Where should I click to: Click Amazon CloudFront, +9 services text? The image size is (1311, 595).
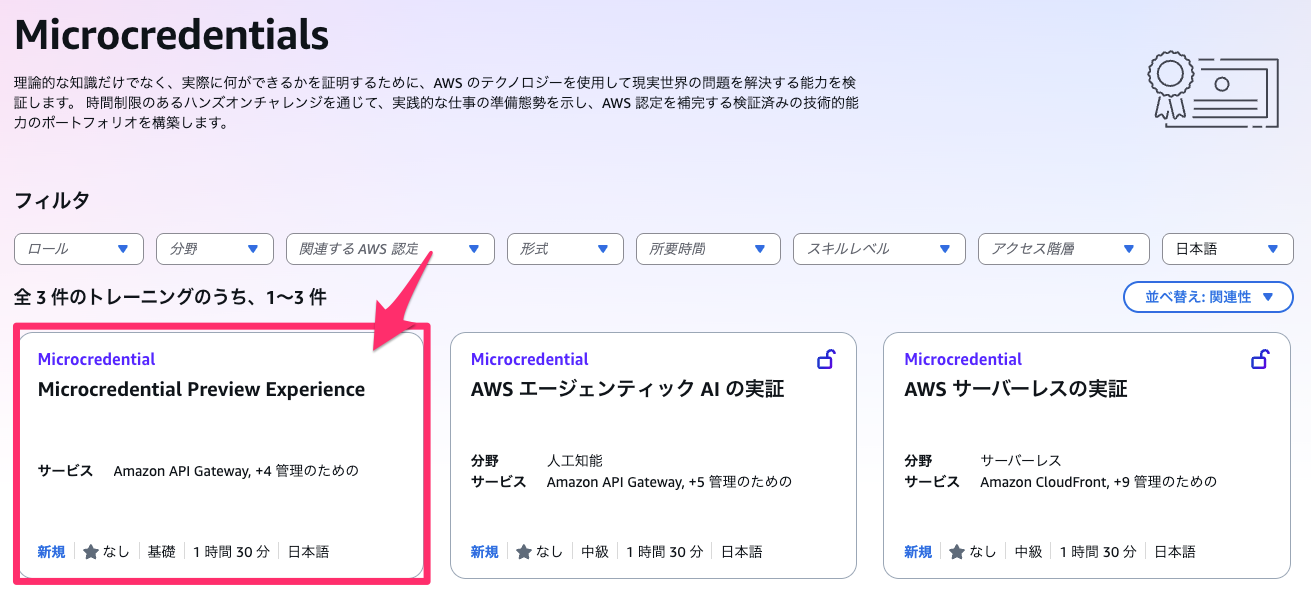pyautogui.click(x=1098, y=482)
